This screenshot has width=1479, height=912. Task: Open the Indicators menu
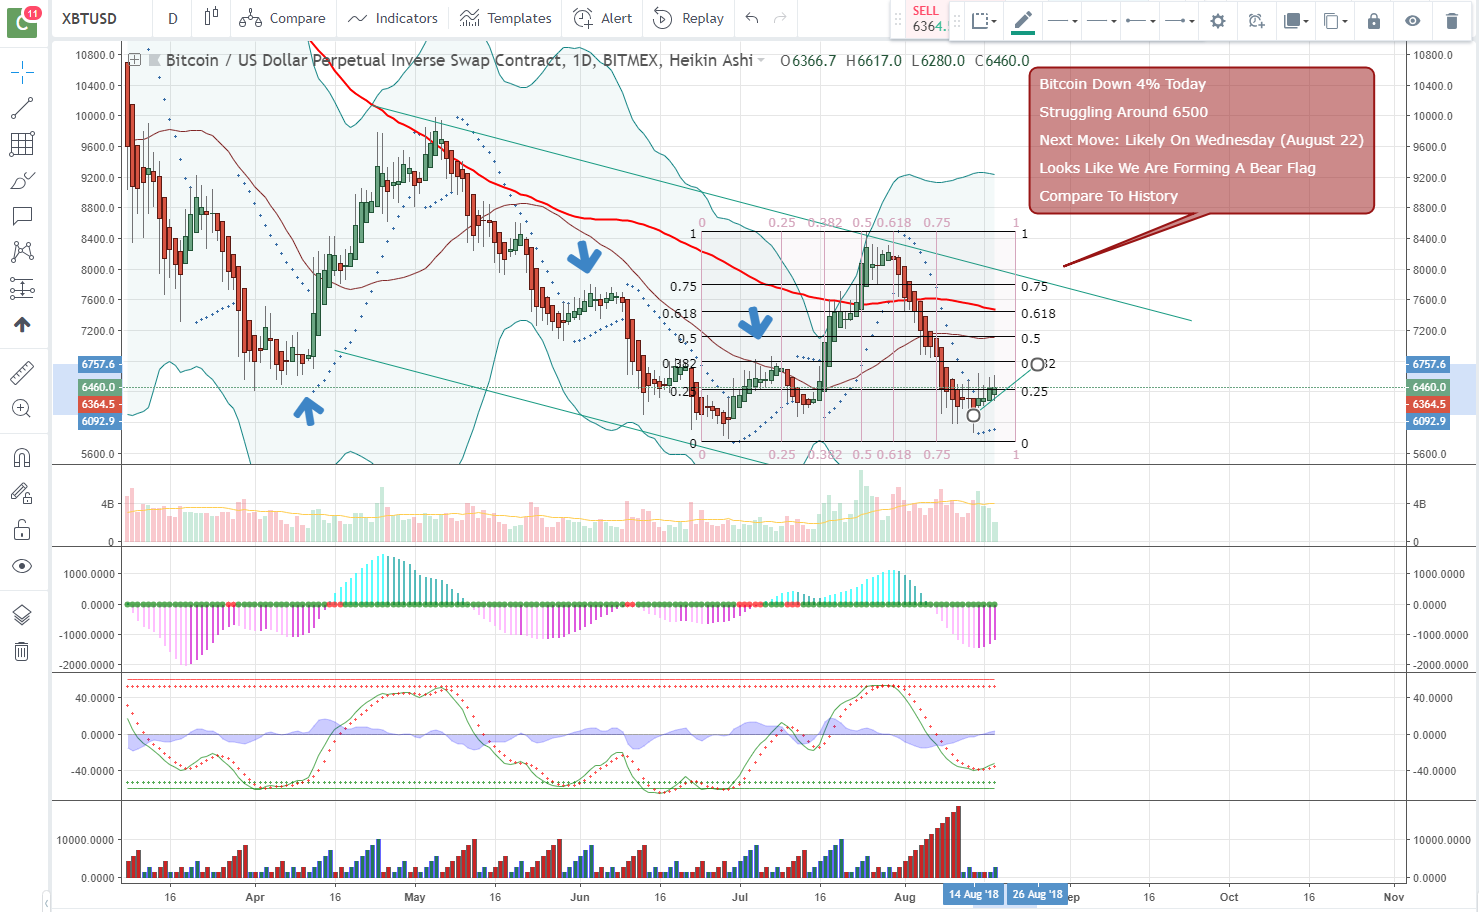(393, 18)
